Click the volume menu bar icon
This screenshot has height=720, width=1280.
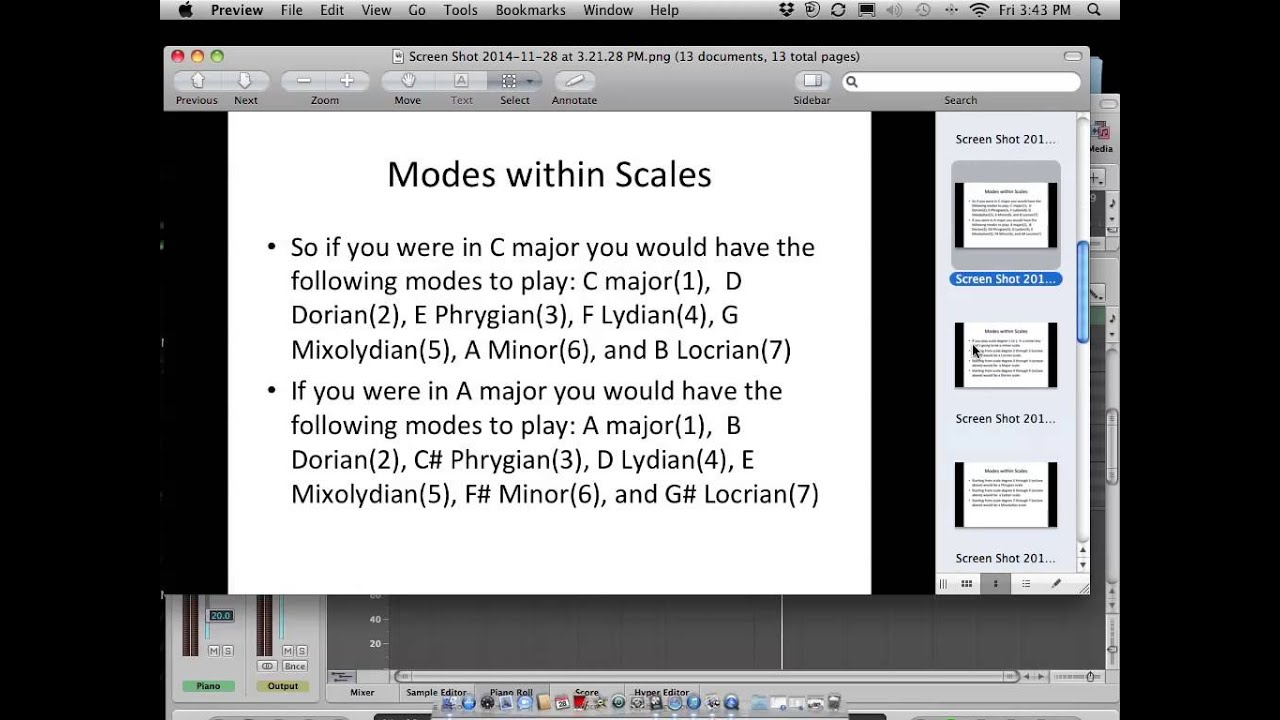pos(894,10)
